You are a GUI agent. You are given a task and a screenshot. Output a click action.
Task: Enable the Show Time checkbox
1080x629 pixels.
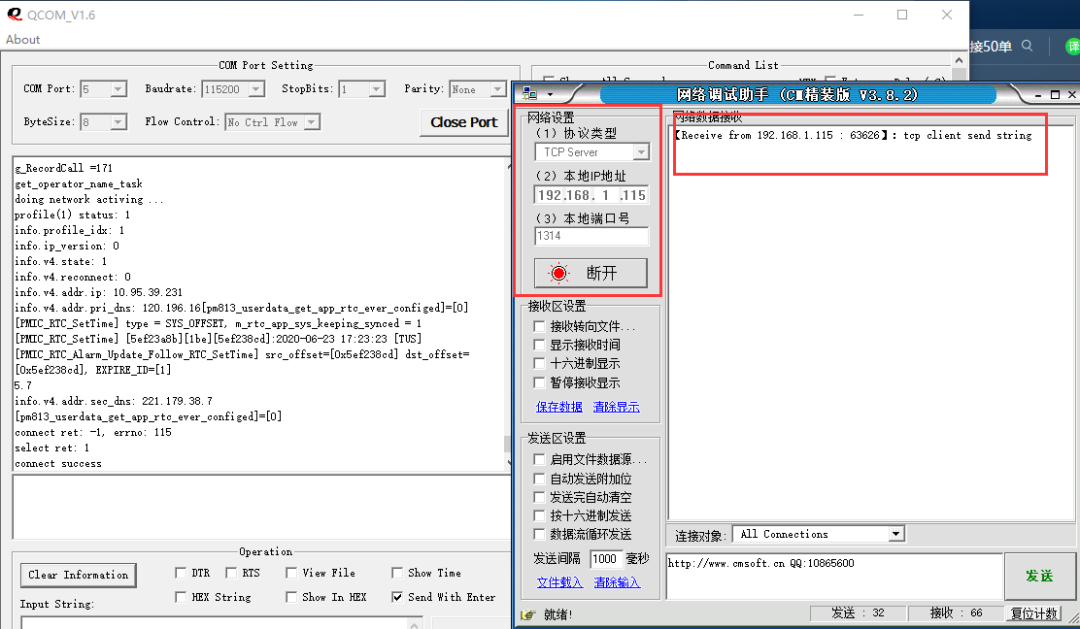point(397,573)
